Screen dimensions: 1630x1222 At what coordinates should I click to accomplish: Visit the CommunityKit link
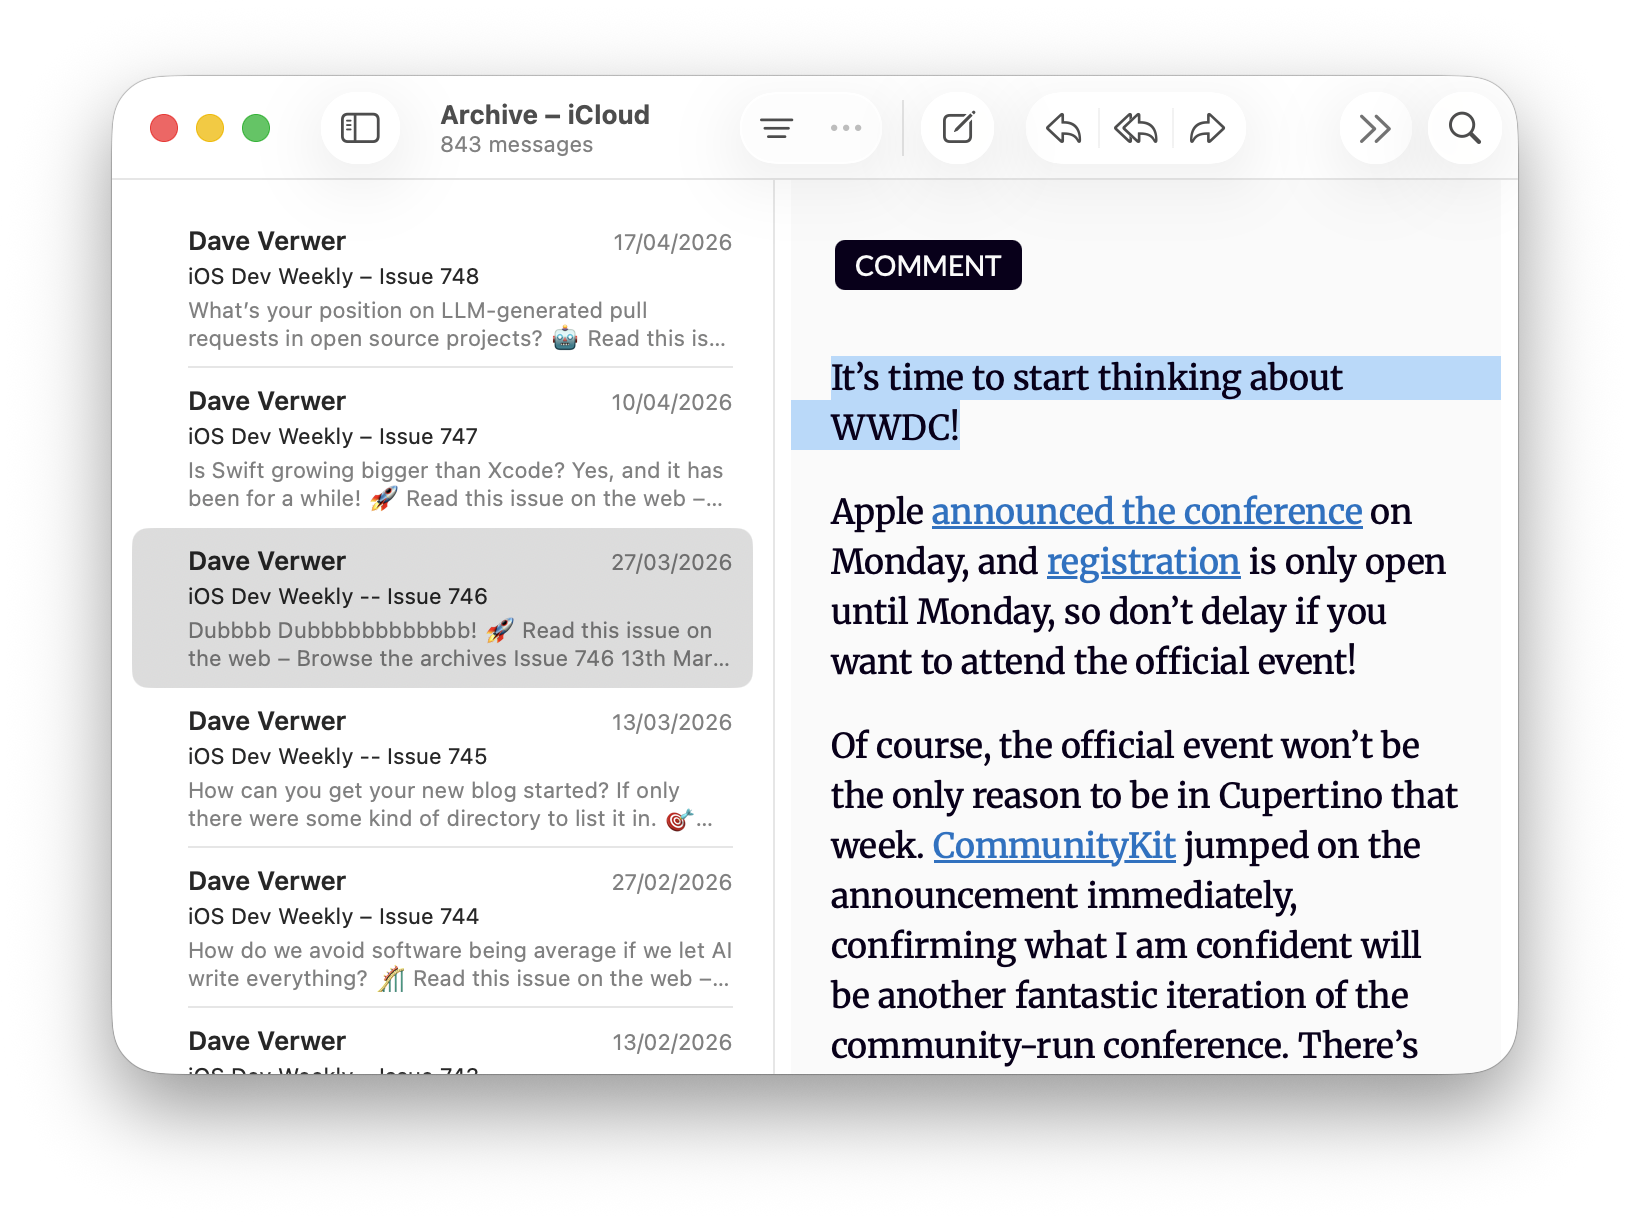[1054, 845]
